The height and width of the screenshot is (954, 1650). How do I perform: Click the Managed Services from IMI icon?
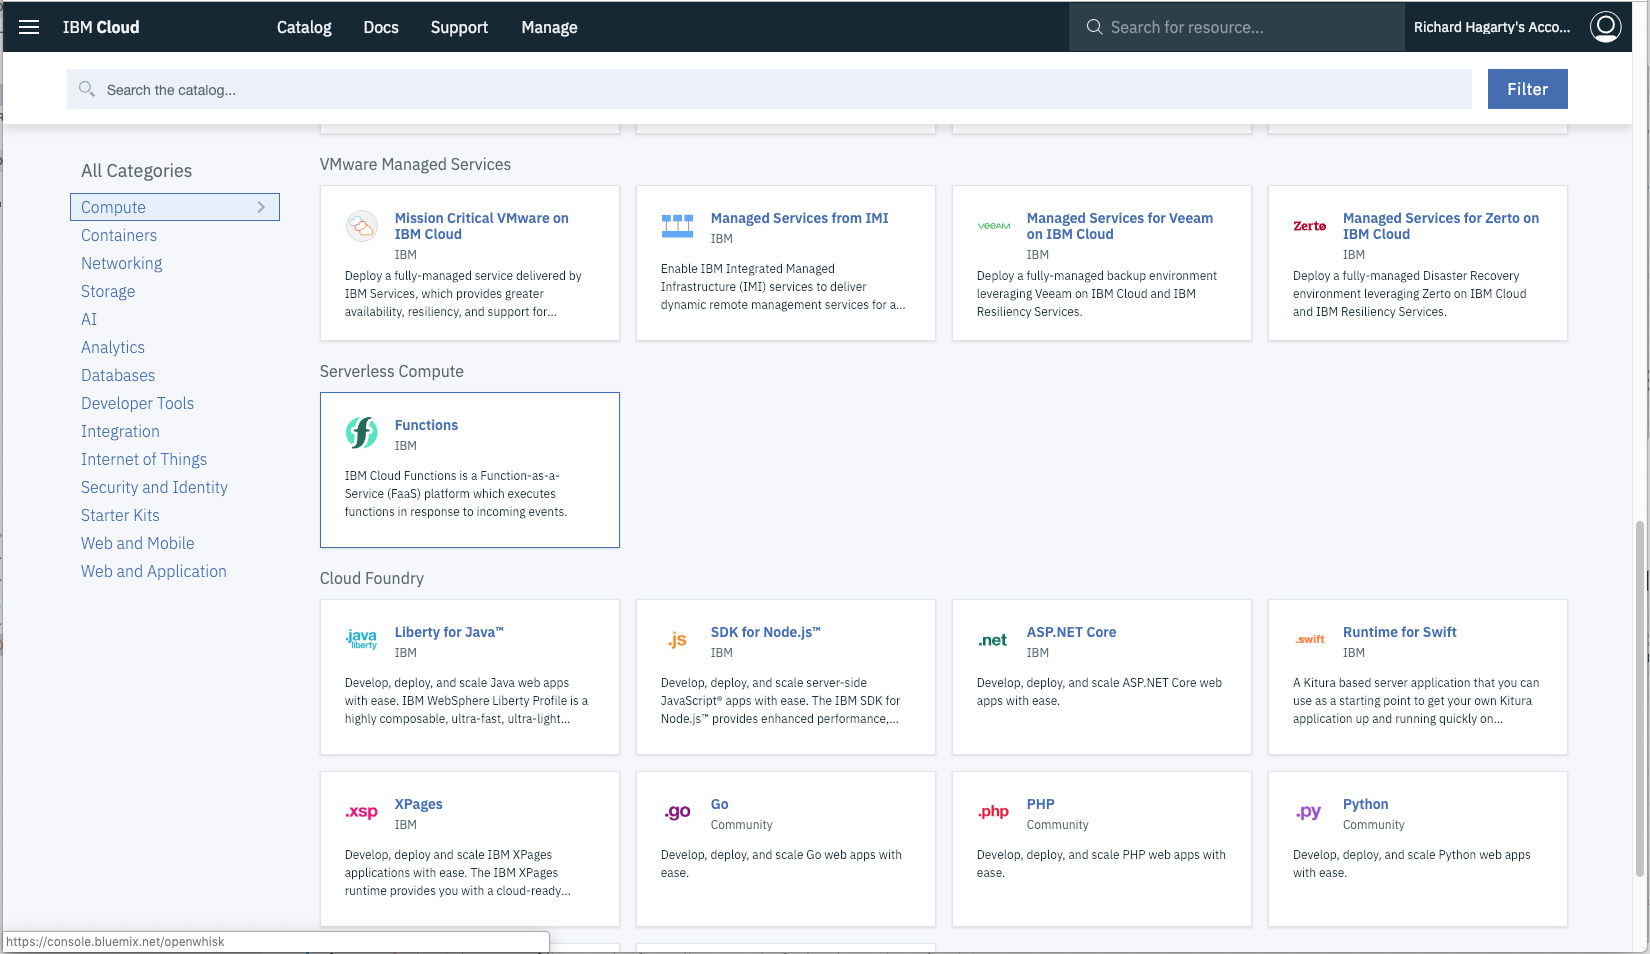tap(677, 226)
